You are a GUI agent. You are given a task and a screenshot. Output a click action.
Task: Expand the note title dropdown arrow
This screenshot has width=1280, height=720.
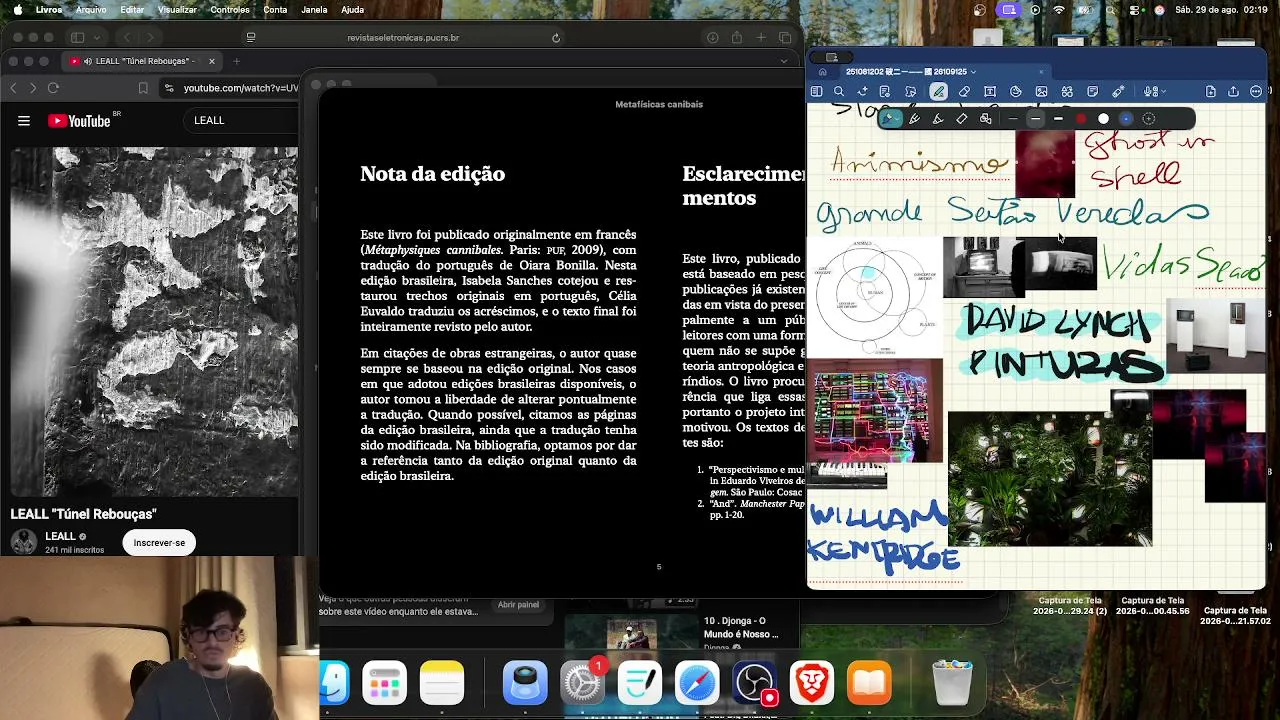(973, 72)
